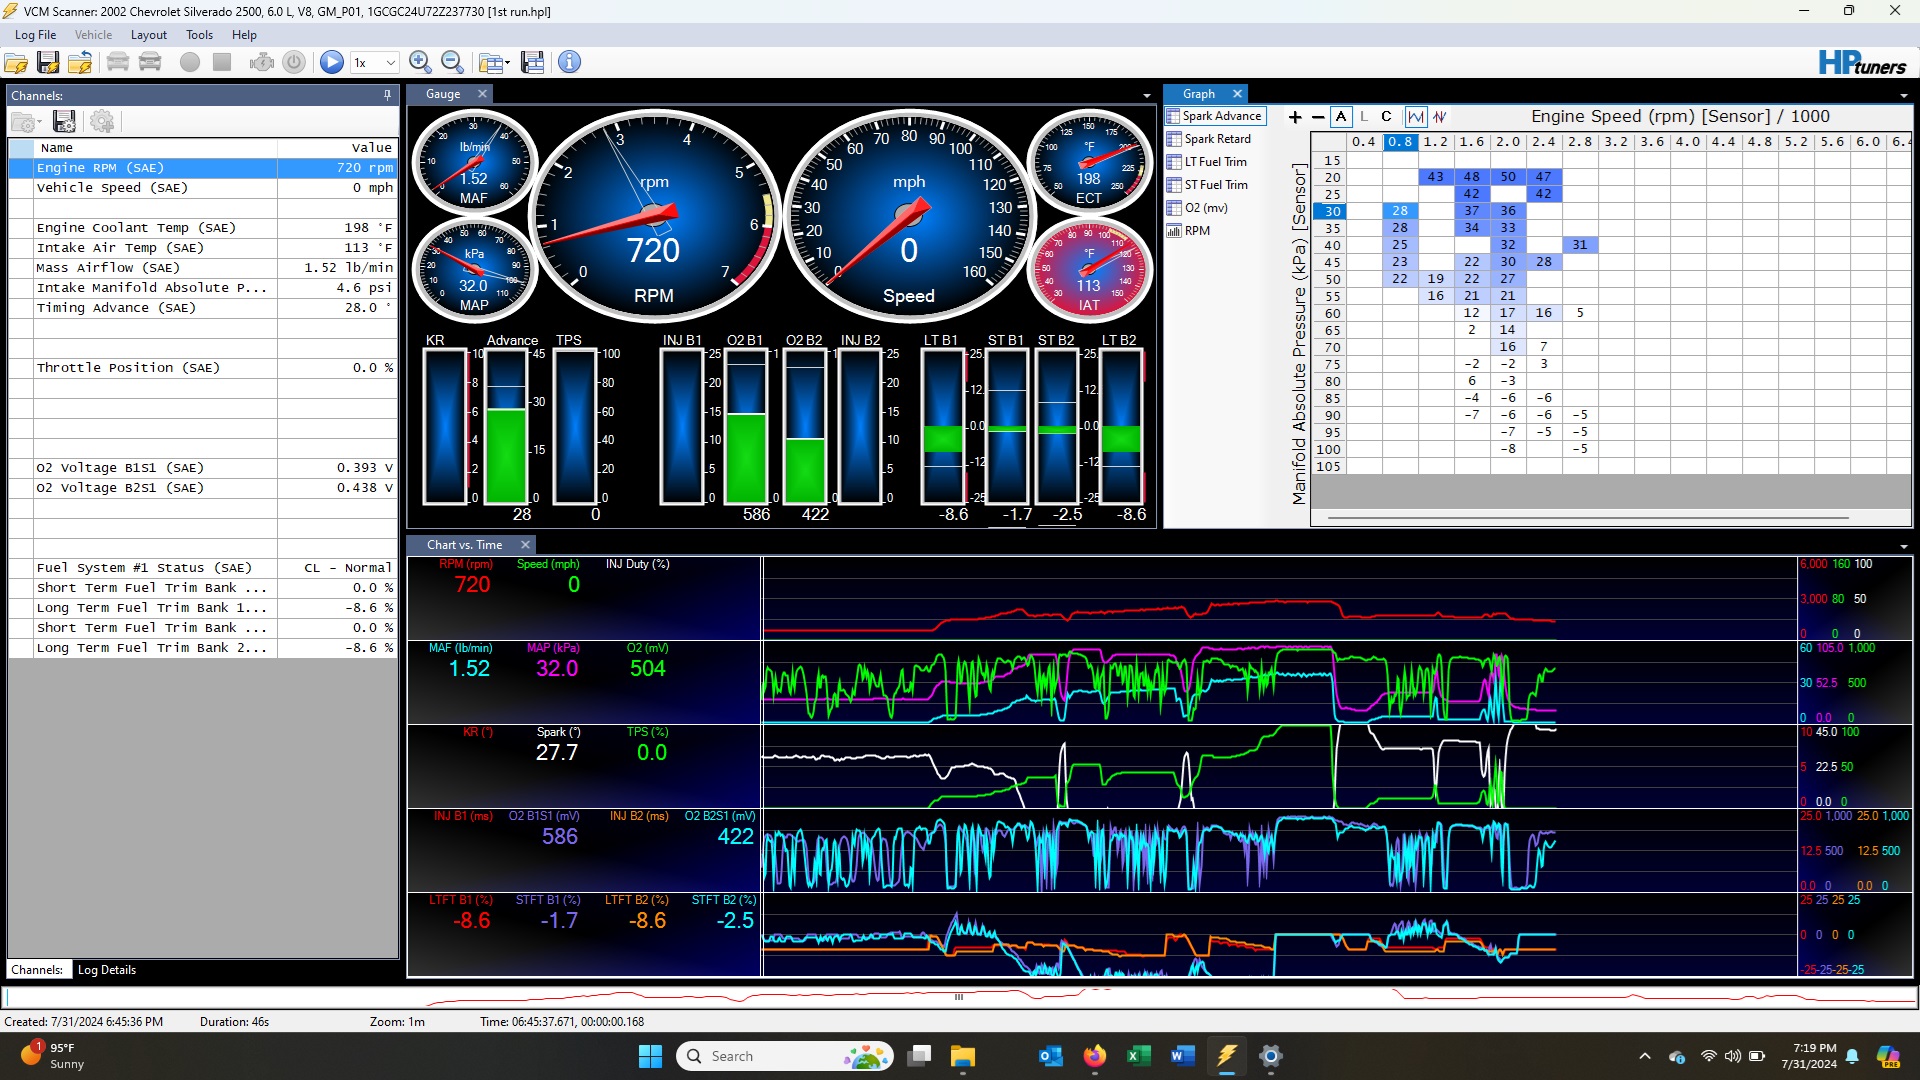Open the Chart panel options dropdown arrow
Screen dimensions: 1920x1080
(x=1904, y=547)
